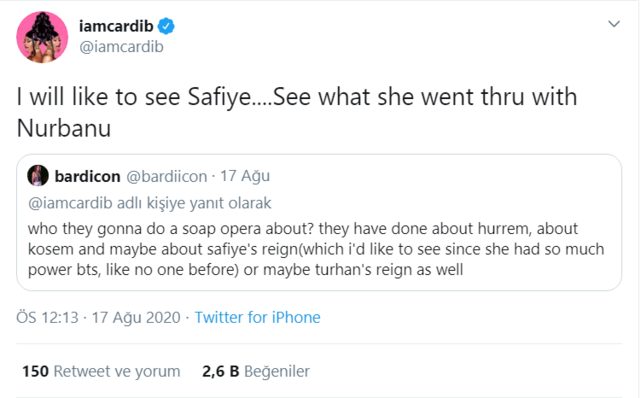View the 2,6 B Beğeniler list
Viewport: 640px width, 398px height.
coord(256,371)
